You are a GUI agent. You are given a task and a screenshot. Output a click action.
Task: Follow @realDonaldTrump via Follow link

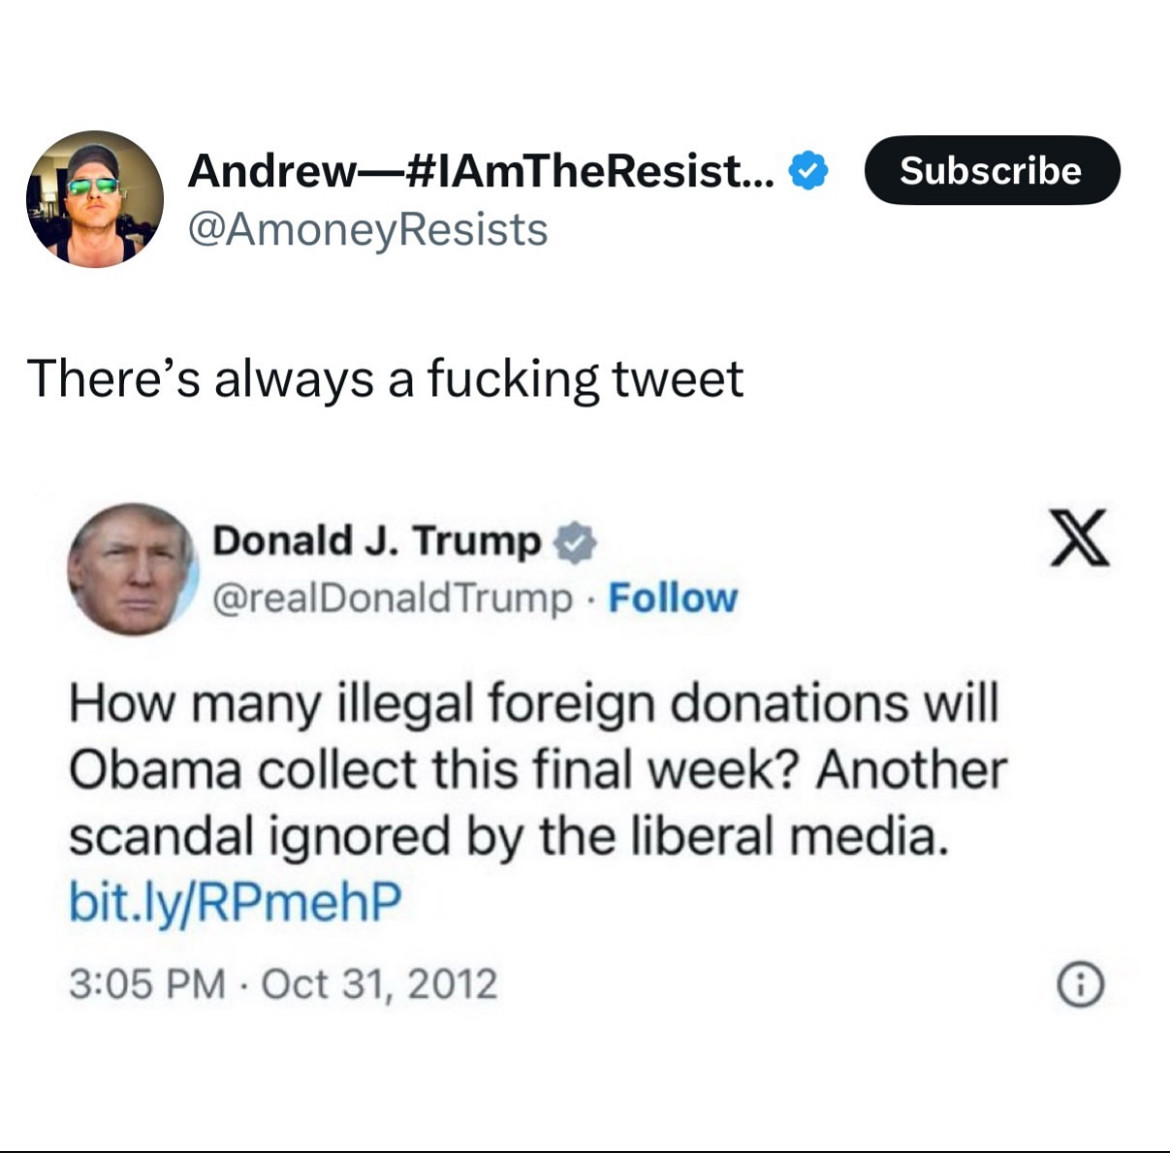tap(672, 598)
